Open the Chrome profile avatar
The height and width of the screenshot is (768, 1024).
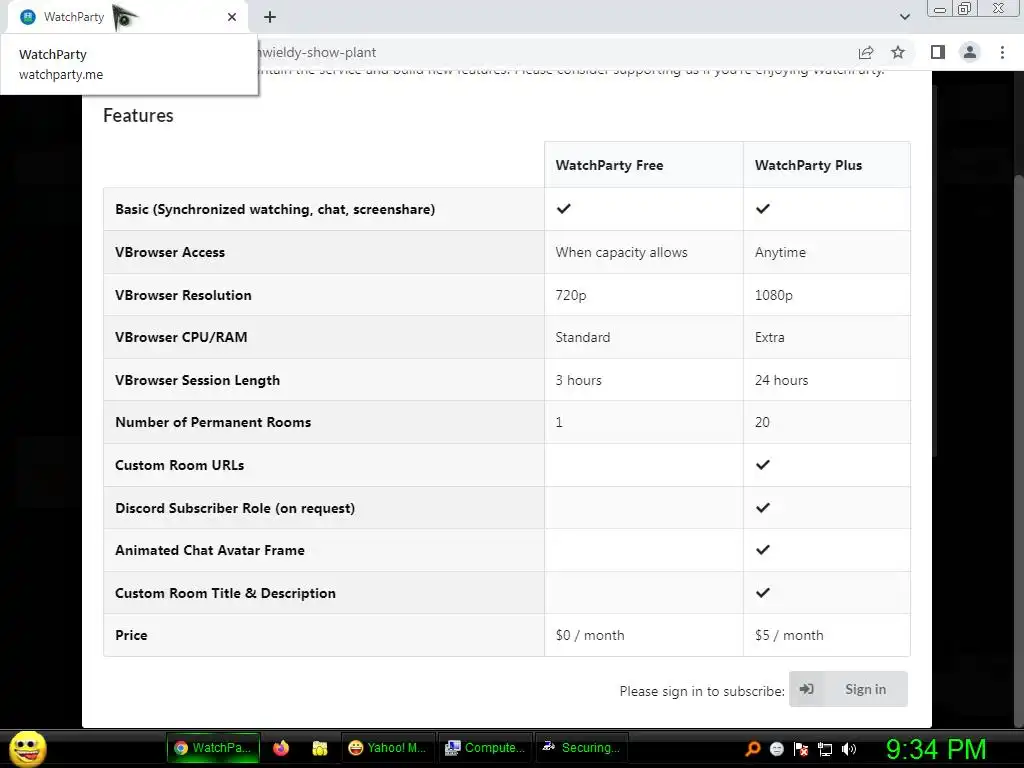click(969, 53)
